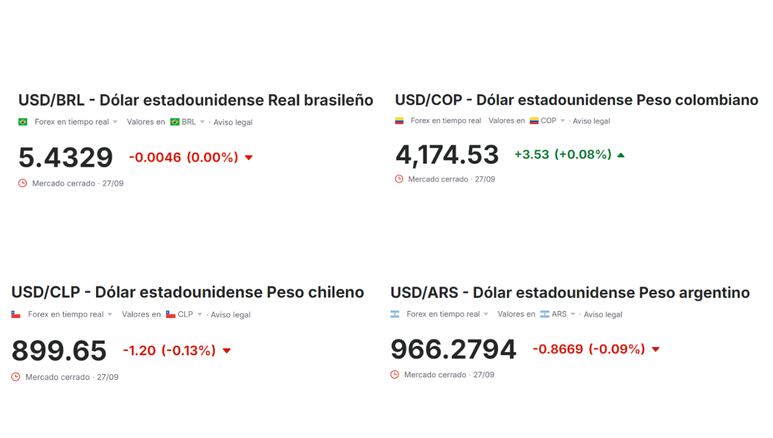Click the red down arrow next to USD/BRL change
Viewport: 773px width, 438px height.
pos(249,158)
